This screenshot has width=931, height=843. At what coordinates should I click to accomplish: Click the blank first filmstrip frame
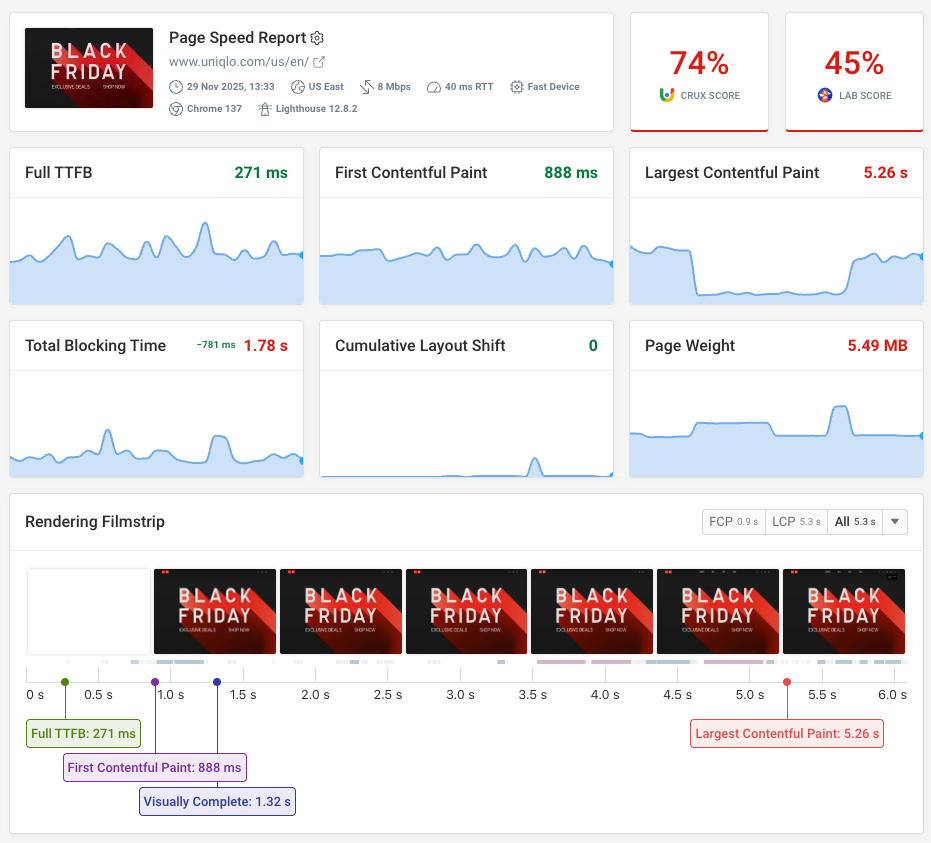(88, 611)
